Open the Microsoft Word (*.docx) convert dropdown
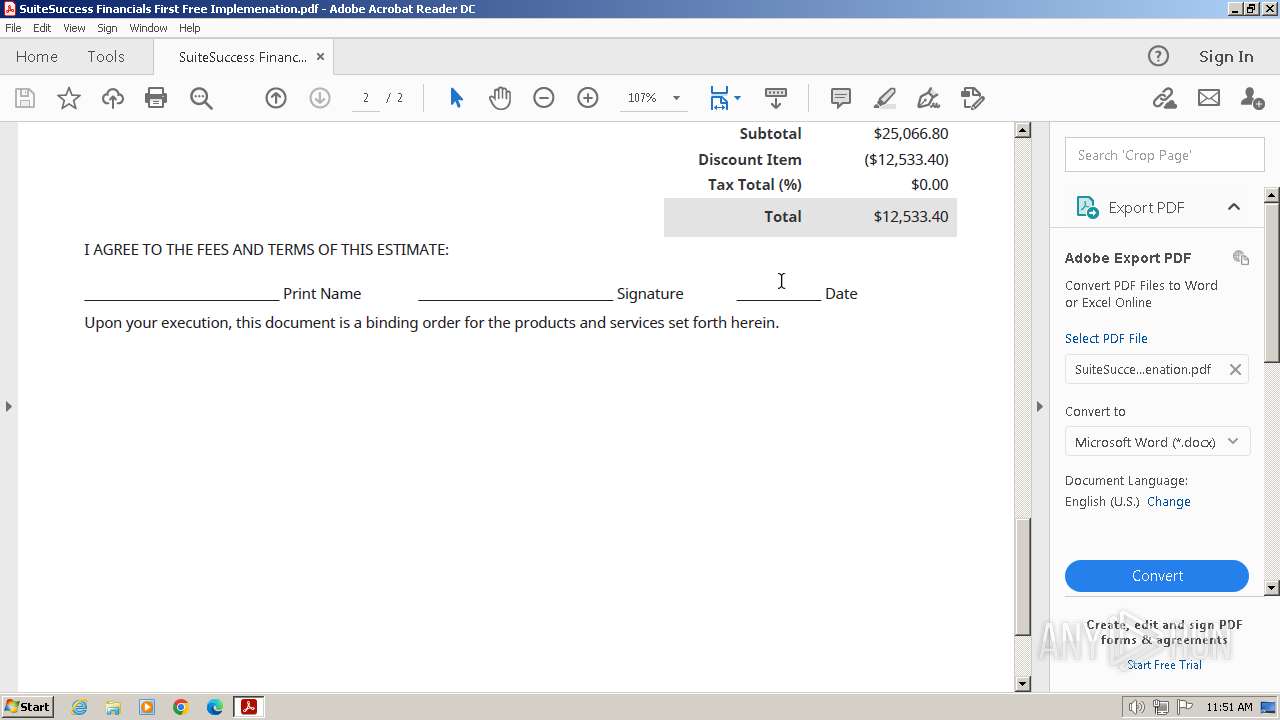 [x=1157, y=442]
